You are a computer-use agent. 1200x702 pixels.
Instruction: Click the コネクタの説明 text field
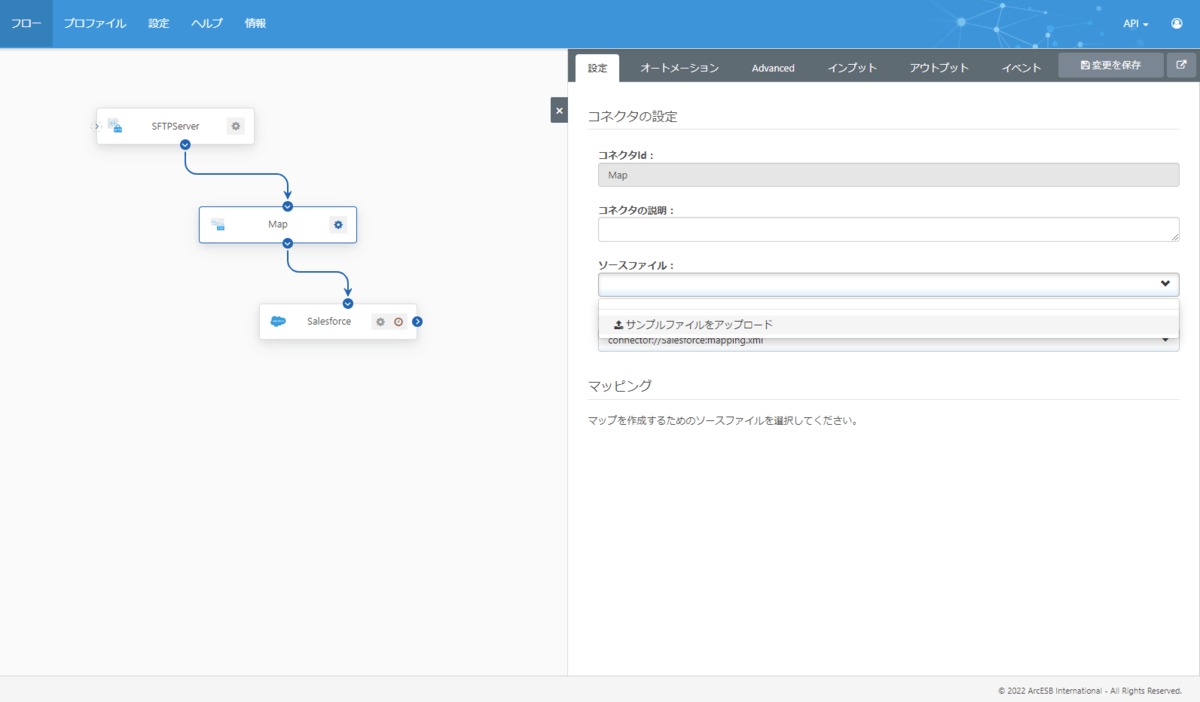[x=888, y=229]
